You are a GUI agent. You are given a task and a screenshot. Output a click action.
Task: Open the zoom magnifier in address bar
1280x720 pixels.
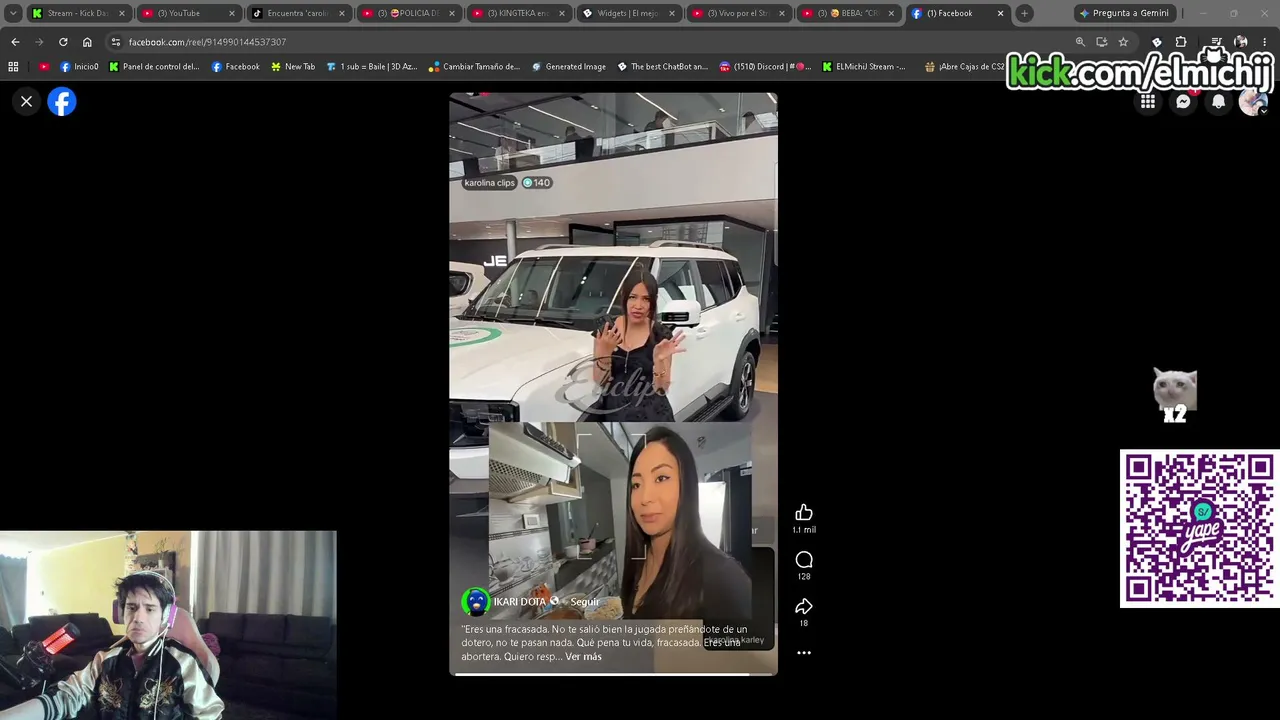(x=1080, y=42)
